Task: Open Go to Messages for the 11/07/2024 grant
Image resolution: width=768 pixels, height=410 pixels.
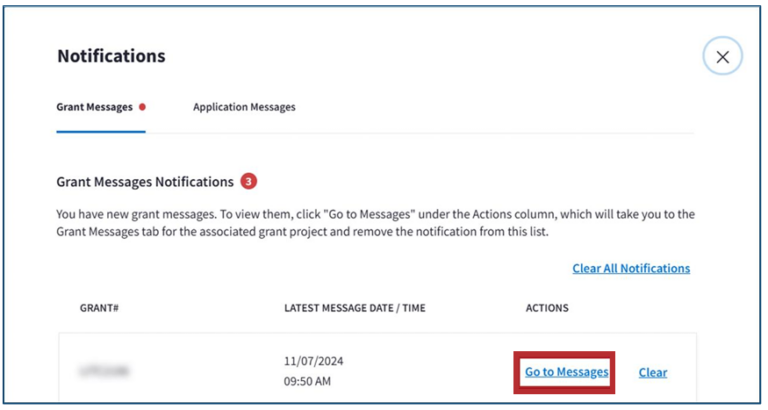Action: 566,372
